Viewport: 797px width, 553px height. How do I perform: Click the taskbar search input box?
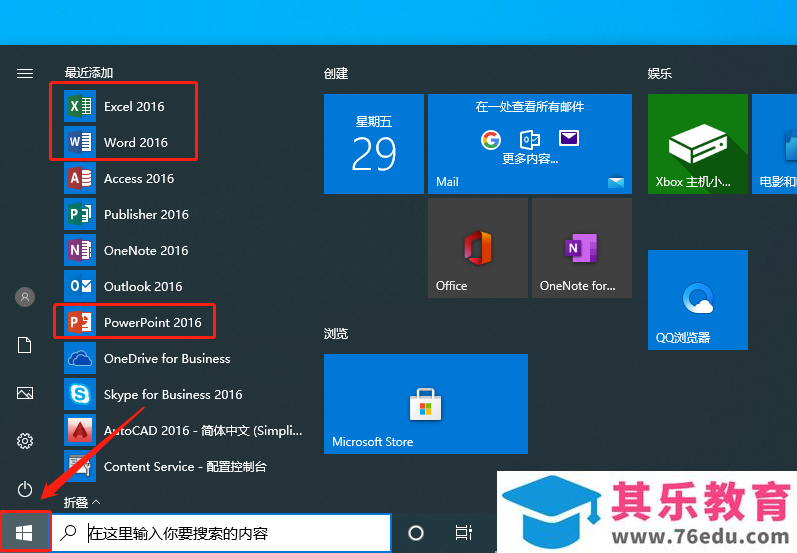(222, 533)
